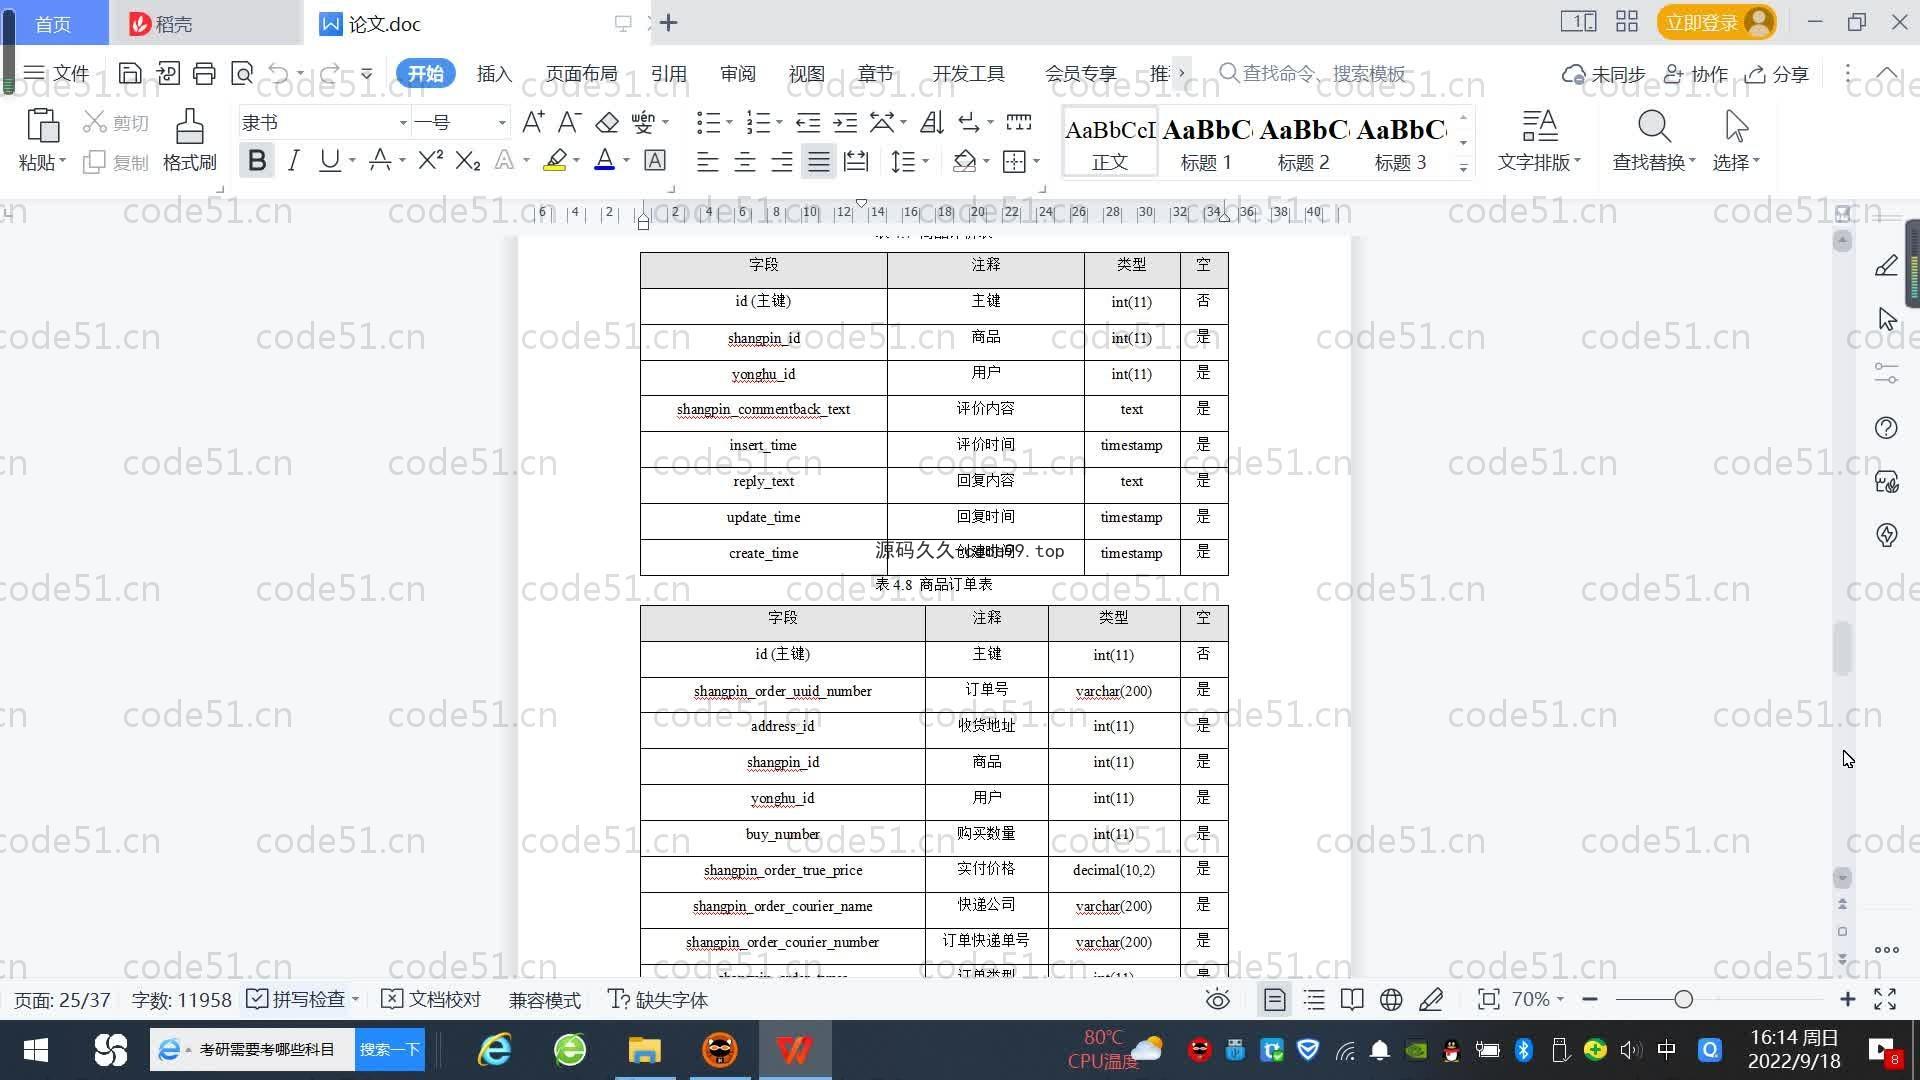Toggle Underline formatting
This screenshot has width=1920, height=1080.
point(329,160)
